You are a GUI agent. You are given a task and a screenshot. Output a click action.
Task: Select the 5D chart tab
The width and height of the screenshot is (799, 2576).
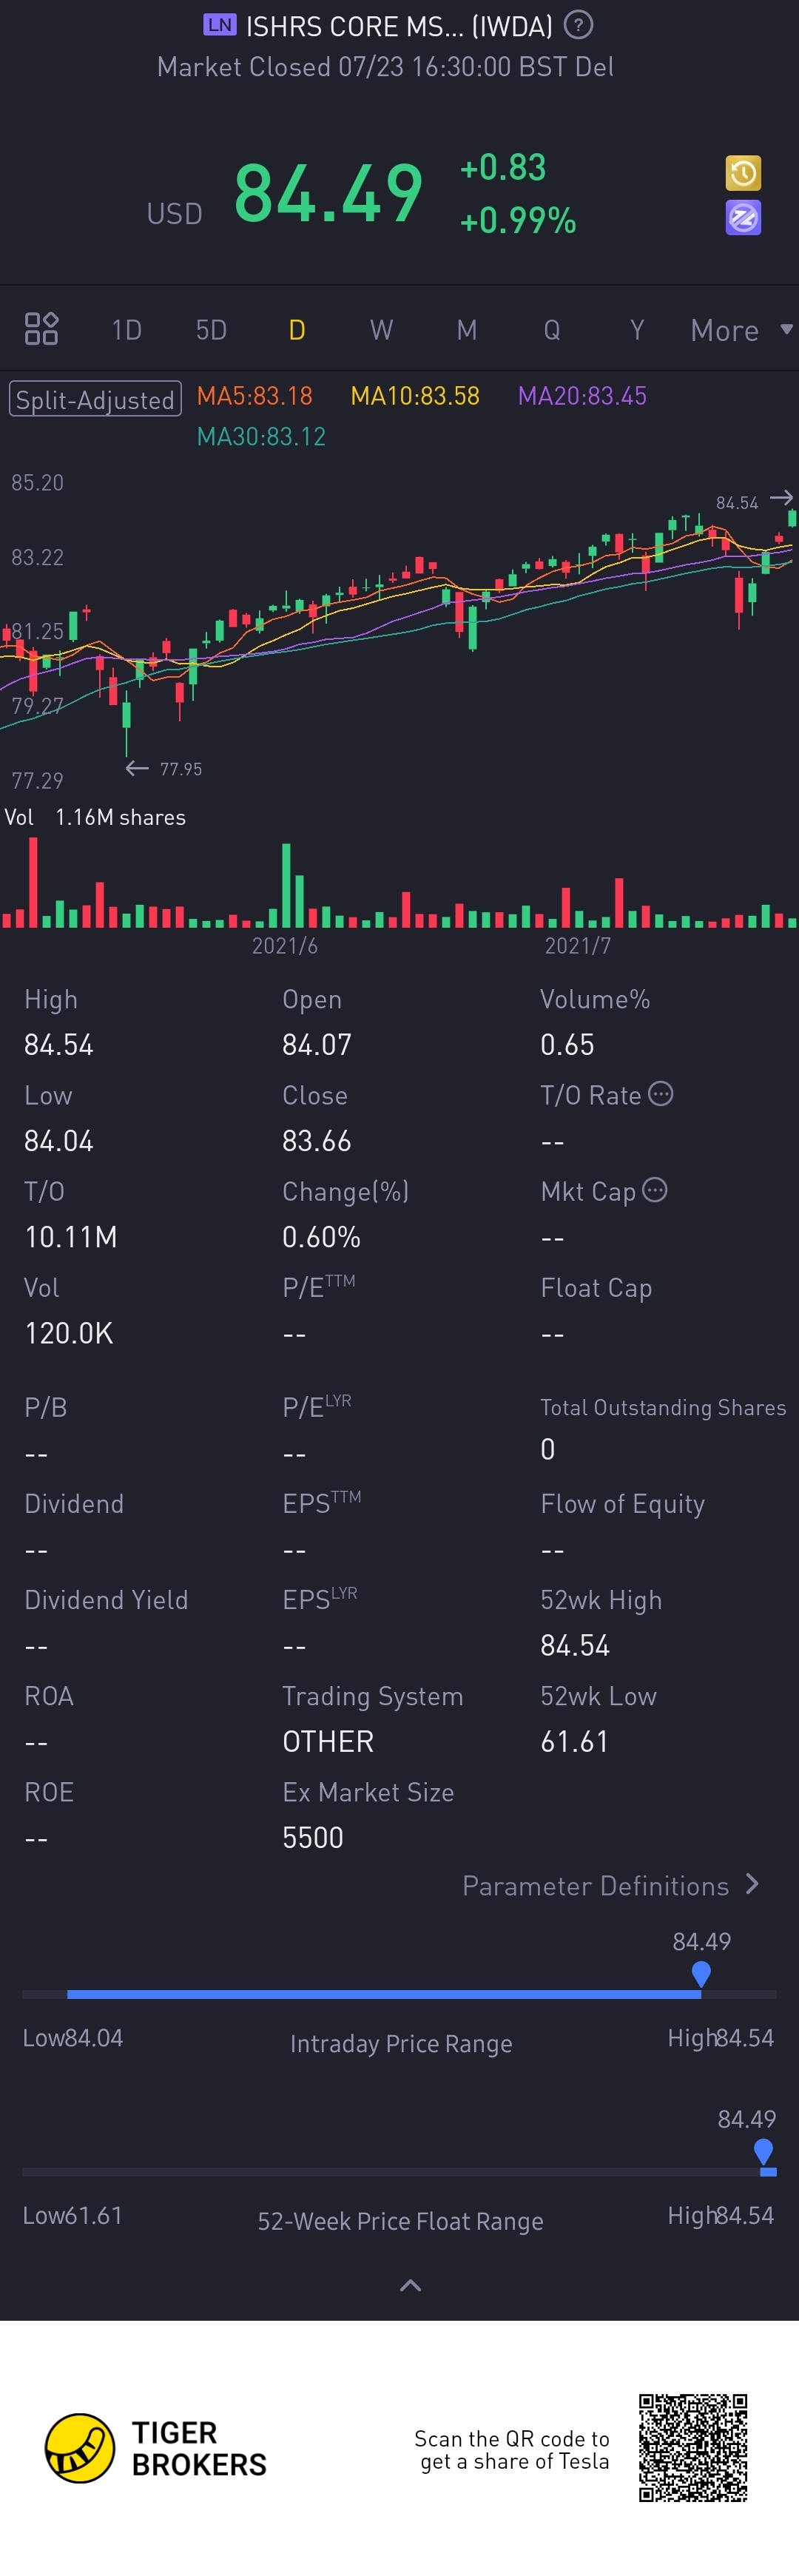click(x=211, y=329)
